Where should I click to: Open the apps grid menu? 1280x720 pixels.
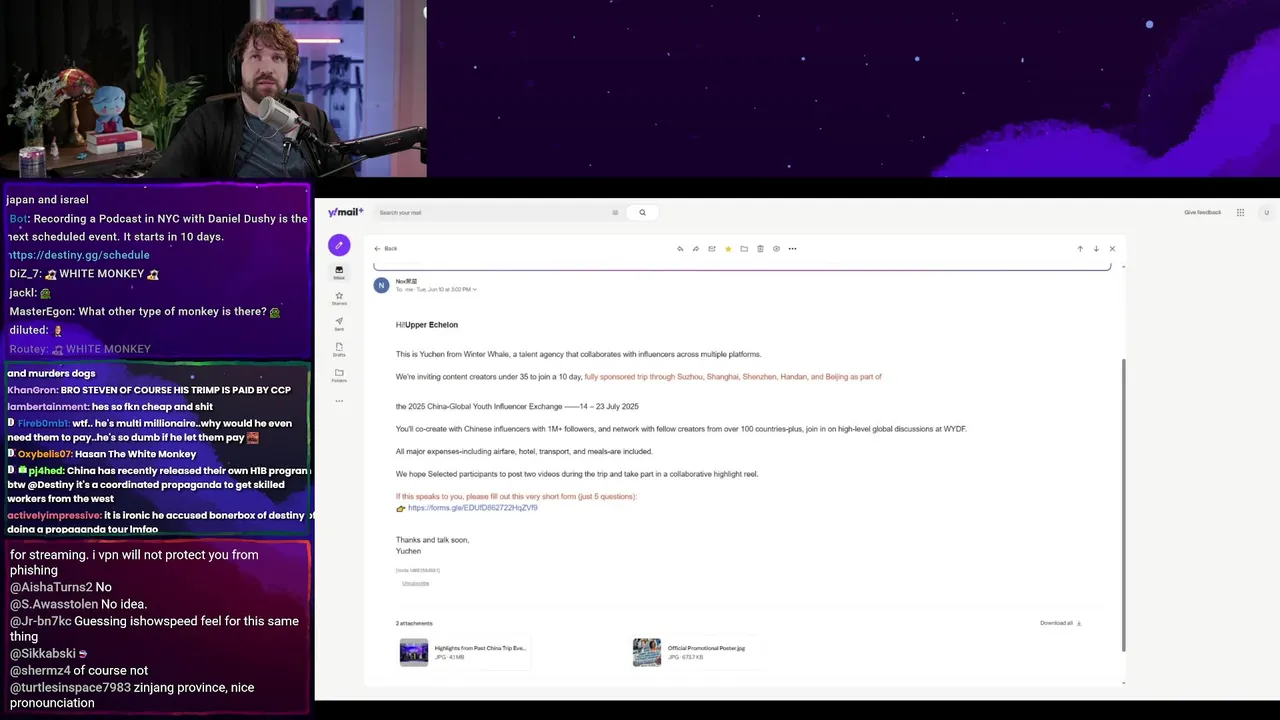coord(1240,212)
